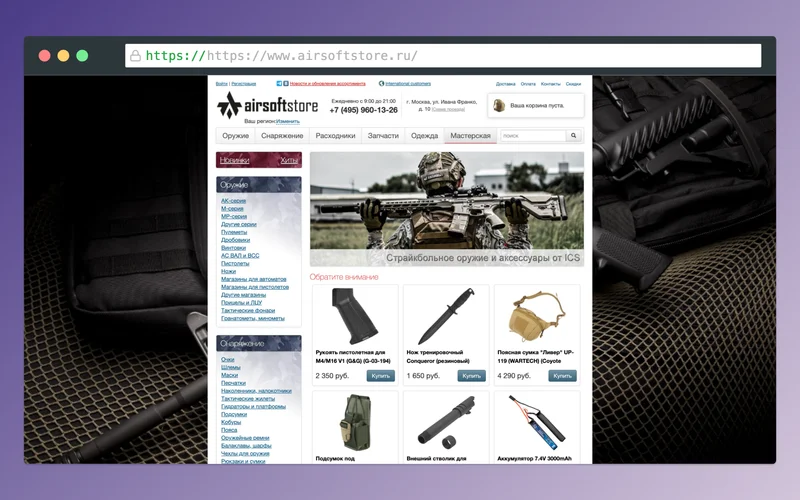Open the Контакты link
Image resolution: width=800 pixels, height=500 pixels.
tap(551, 84)
